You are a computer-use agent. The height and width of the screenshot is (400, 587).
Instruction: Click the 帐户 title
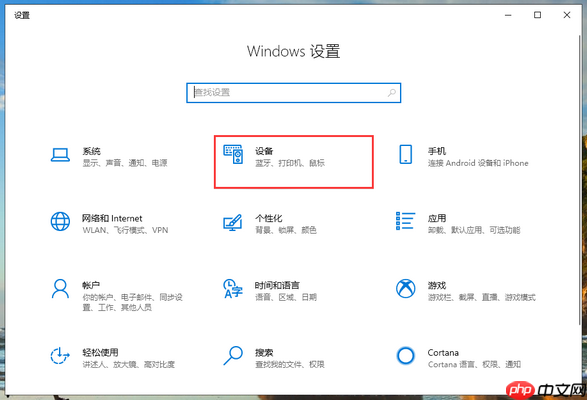[x=91, y=285]
